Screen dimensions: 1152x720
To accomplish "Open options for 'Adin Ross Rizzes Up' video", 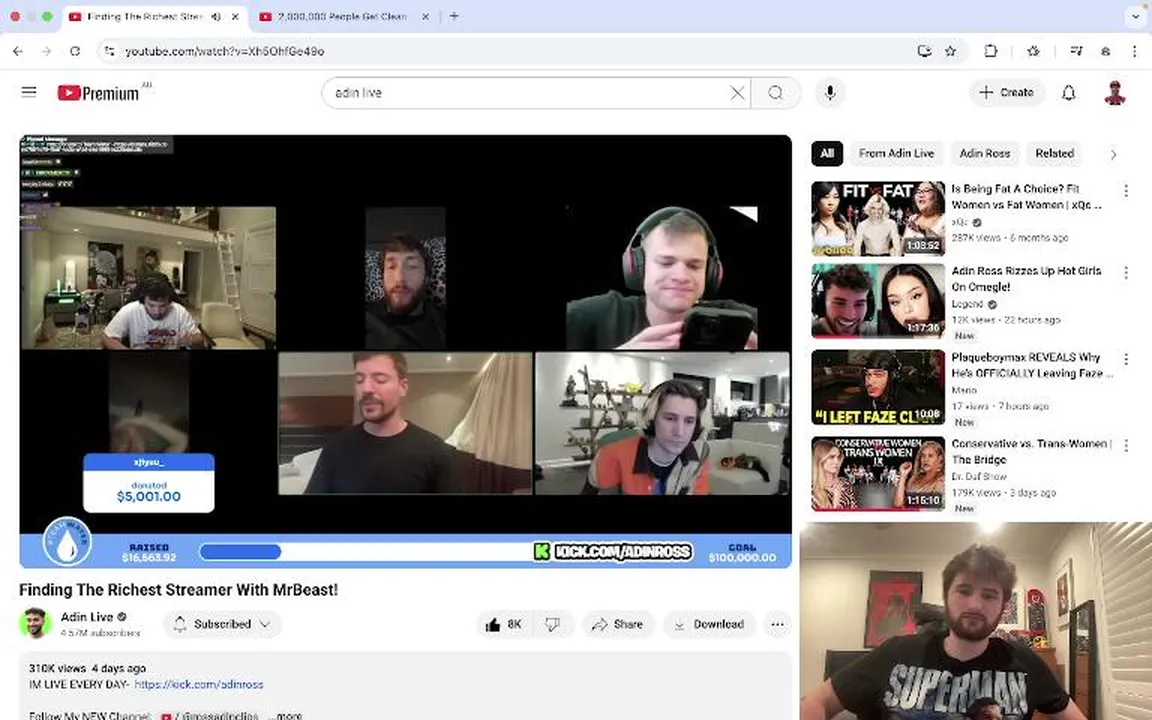I will click(1126, 273).
